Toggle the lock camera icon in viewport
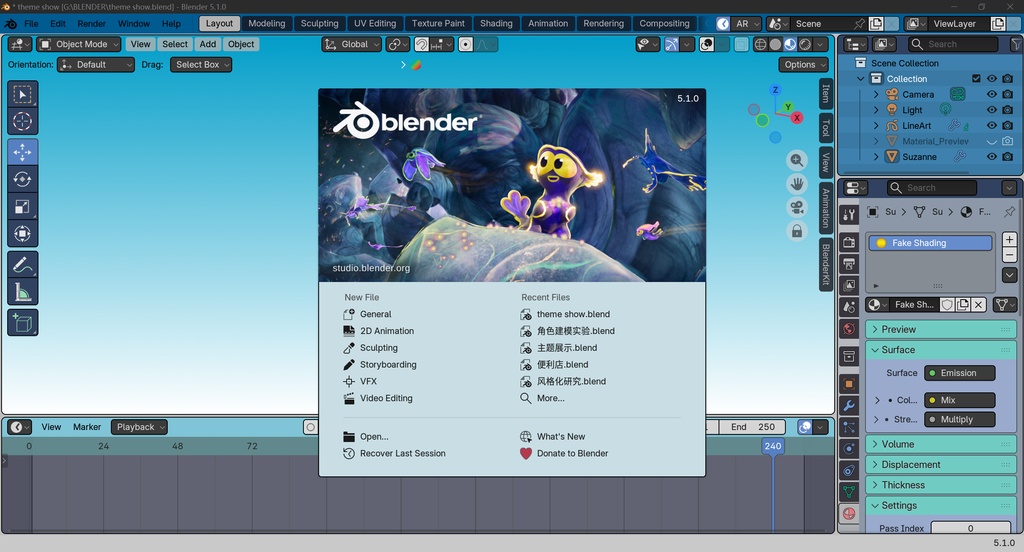1024x552 pixels. [797, 231]
